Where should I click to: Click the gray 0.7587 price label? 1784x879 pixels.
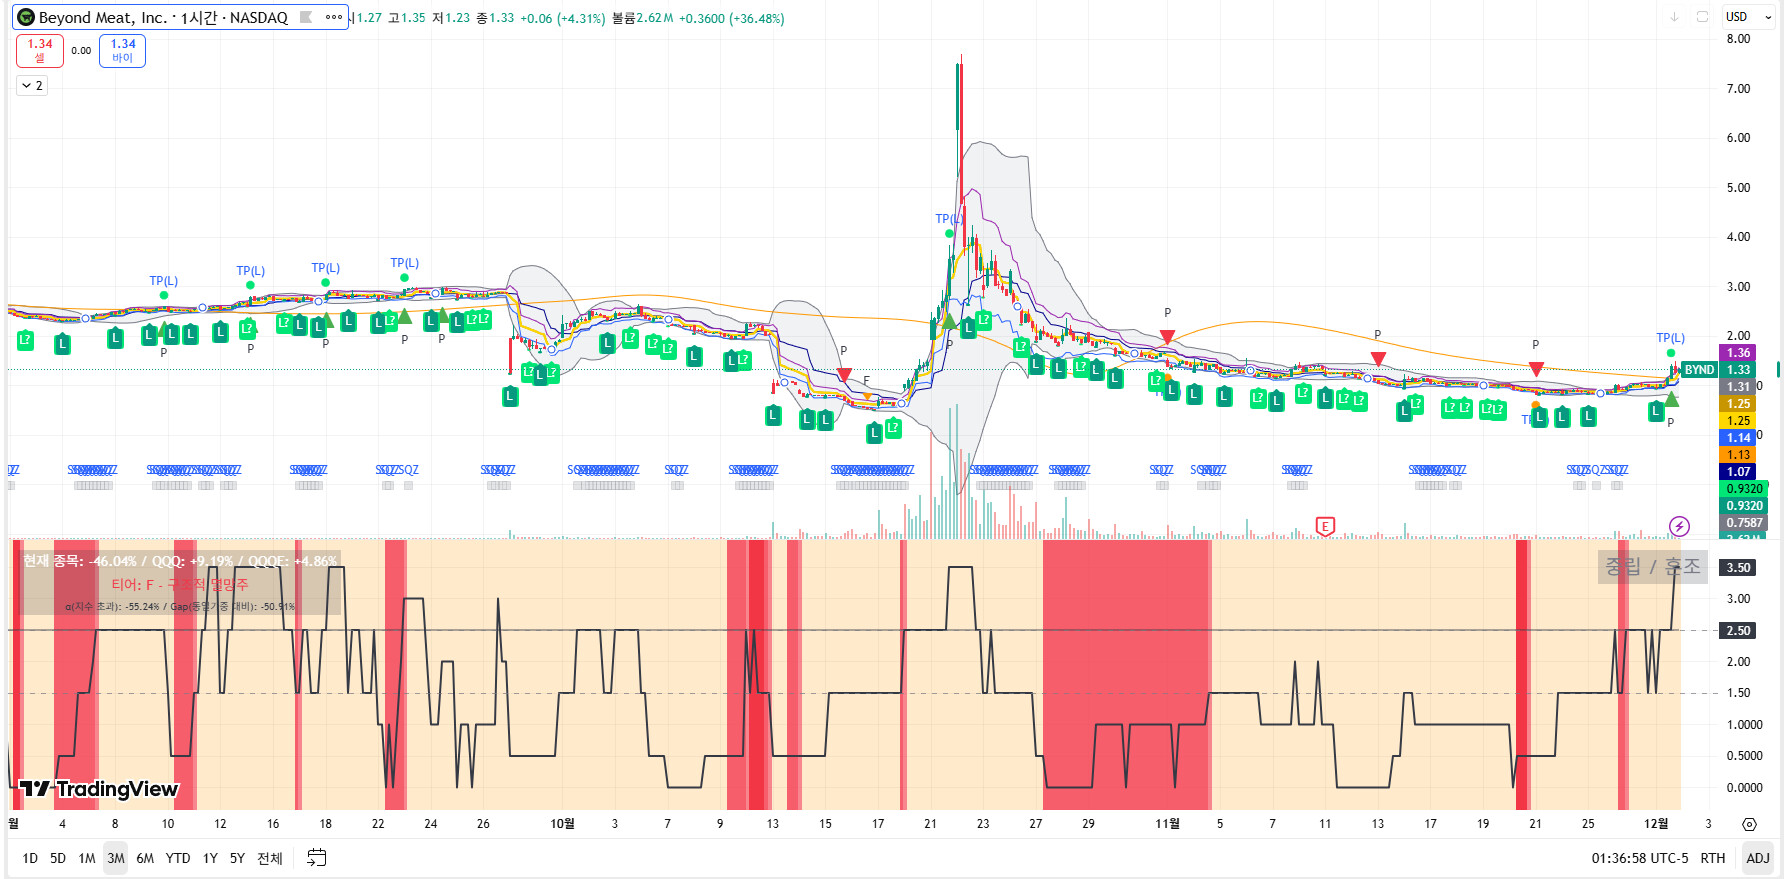pos(1744,523)
